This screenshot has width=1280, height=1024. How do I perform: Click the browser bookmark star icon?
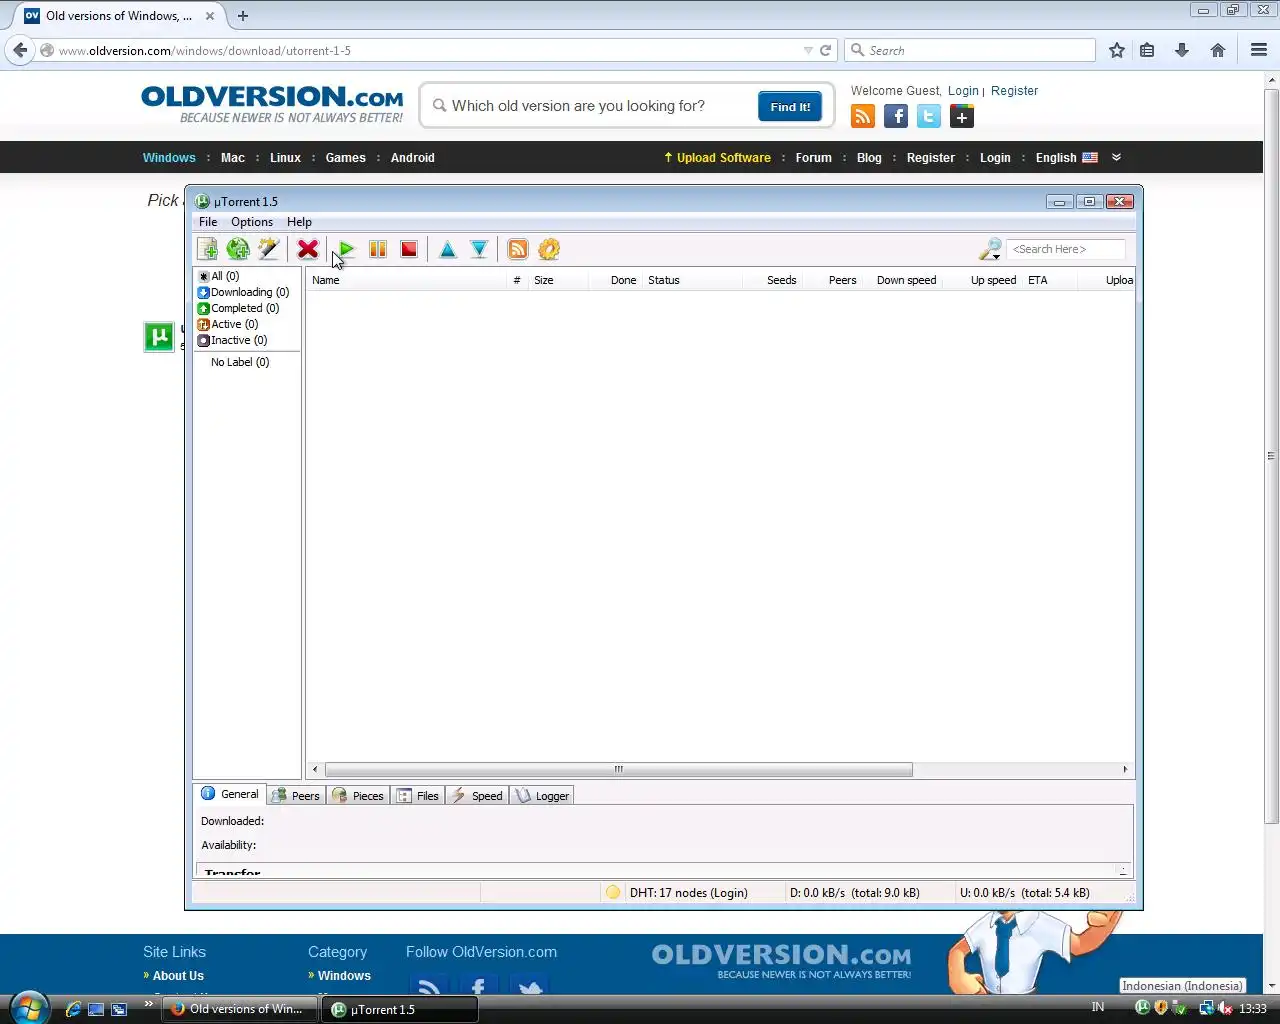[x=1117, y=50]
